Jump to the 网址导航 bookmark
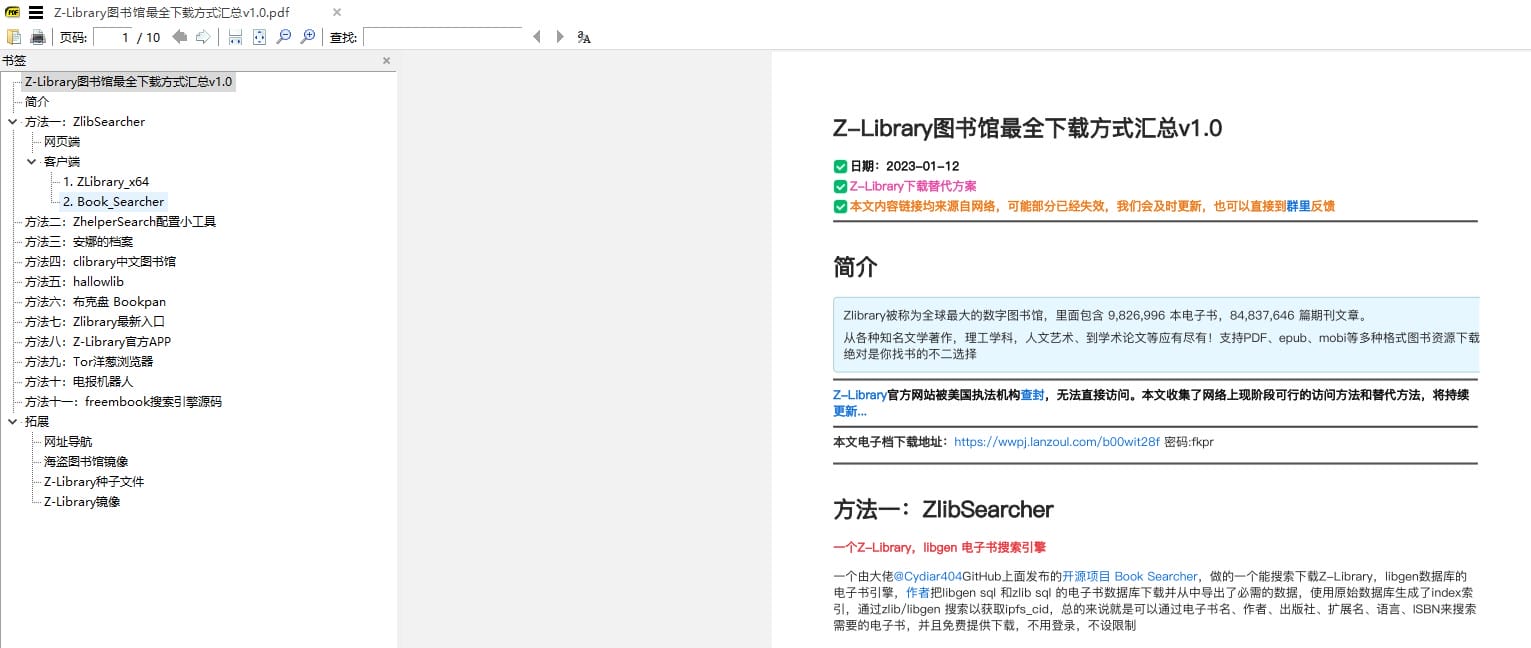 point(68,442)
